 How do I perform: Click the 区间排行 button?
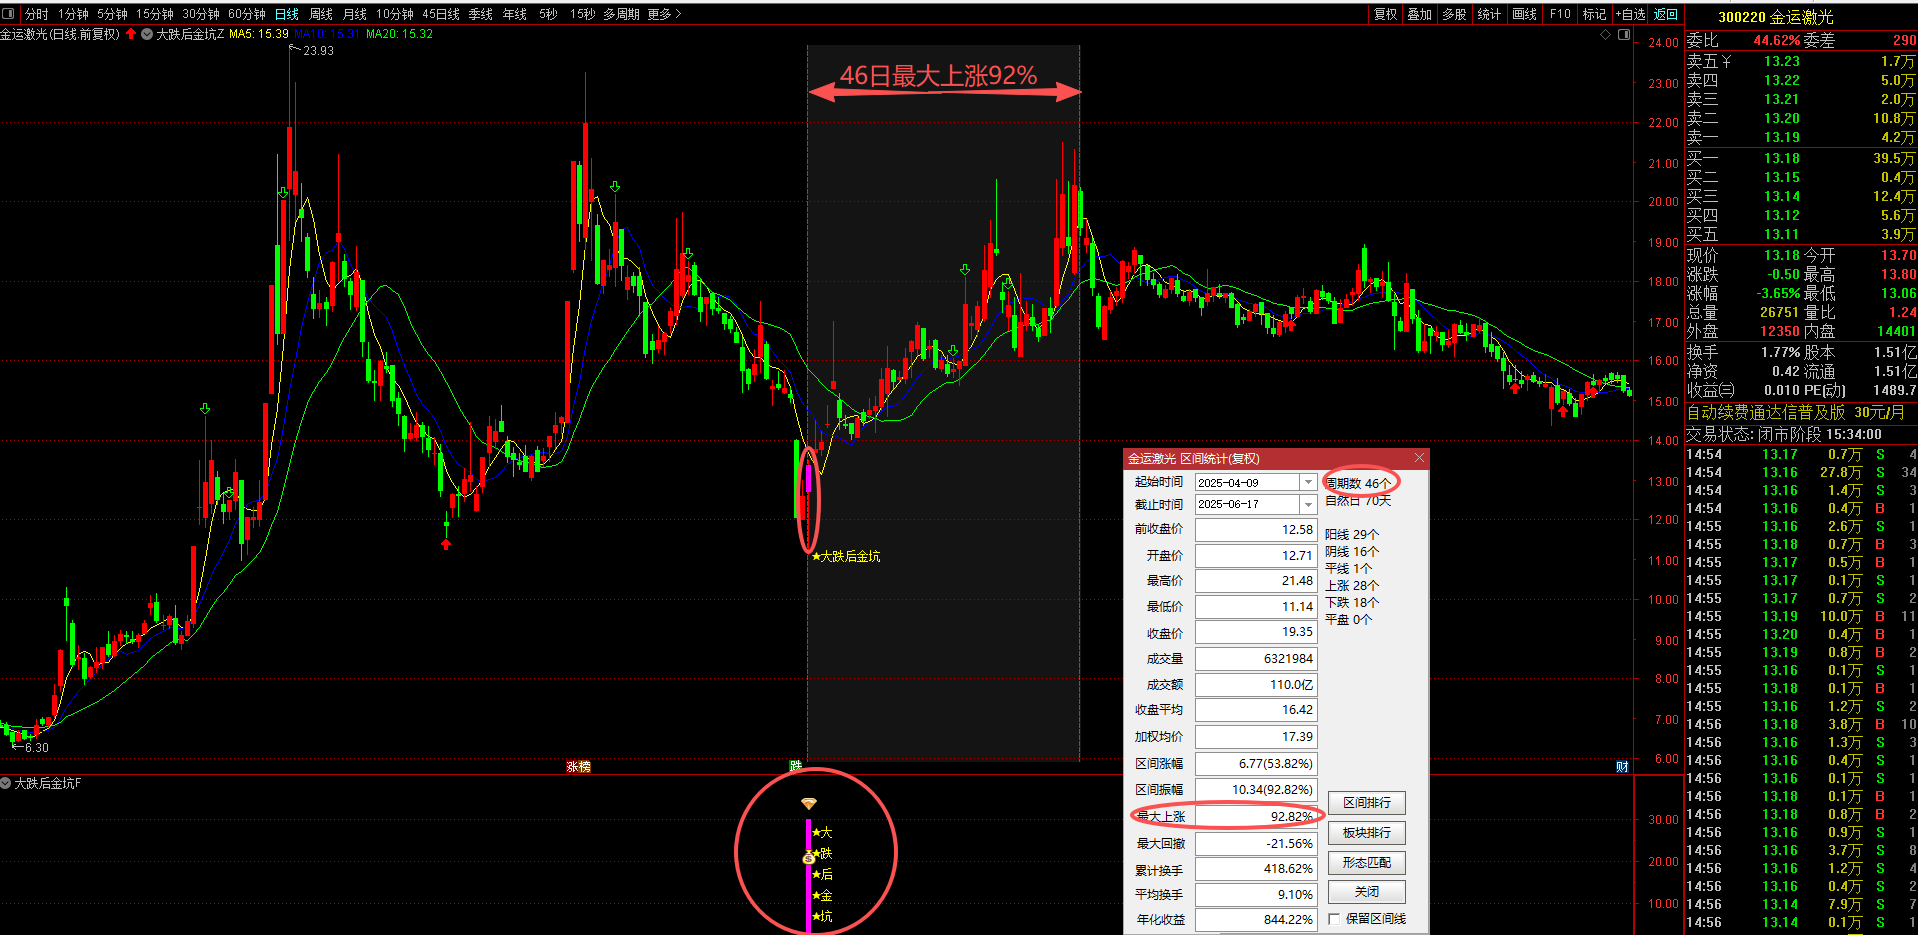tap(1367, 803)
